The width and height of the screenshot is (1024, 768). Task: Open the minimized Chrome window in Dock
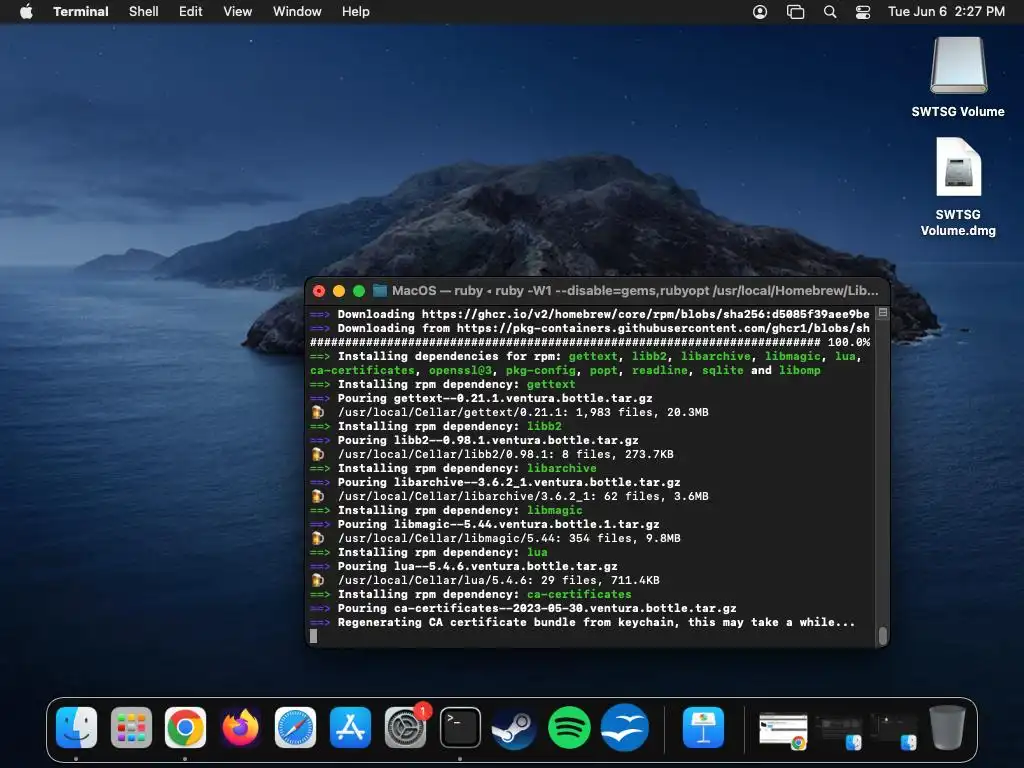(783, 729)
